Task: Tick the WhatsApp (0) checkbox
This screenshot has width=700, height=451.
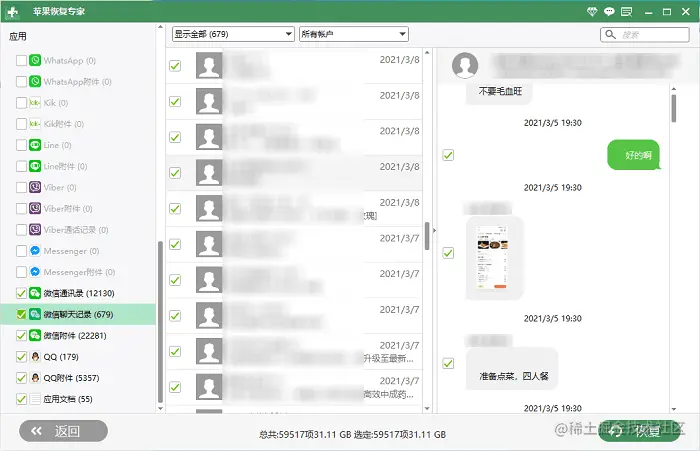Action: (21, 60)
